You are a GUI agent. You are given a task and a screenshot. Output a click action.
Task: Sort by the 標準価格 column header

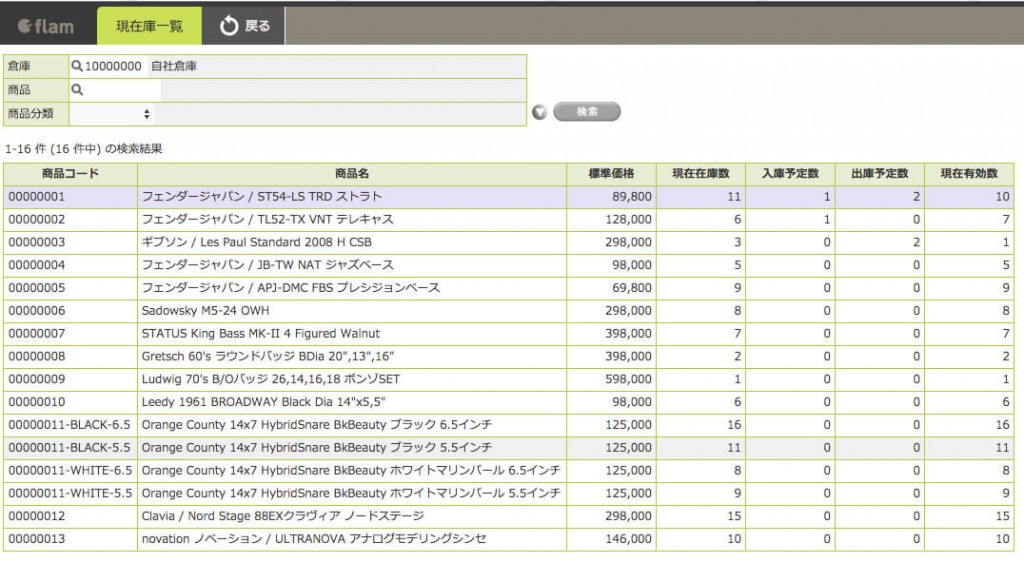click(611, 174)
